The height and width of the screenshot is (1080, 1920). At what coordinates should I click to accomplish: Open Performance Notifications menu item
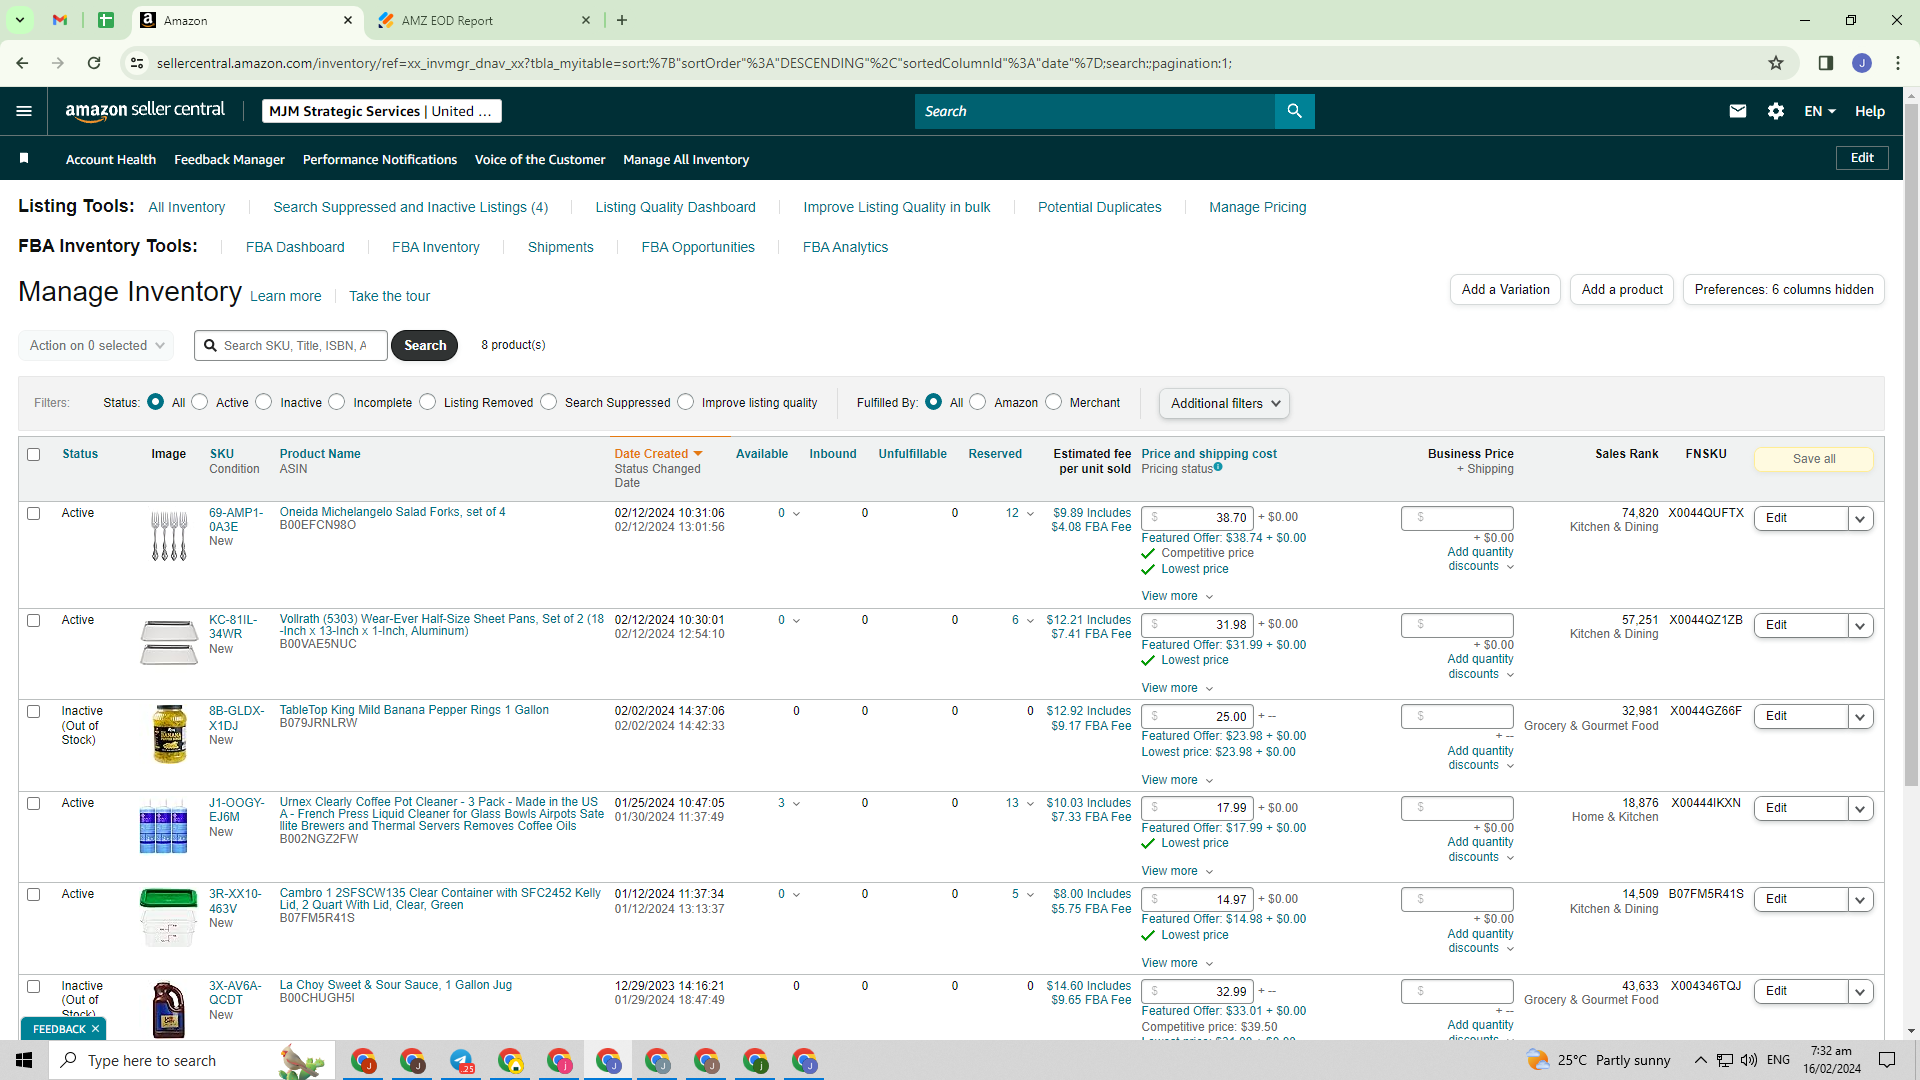pos(380,159)
